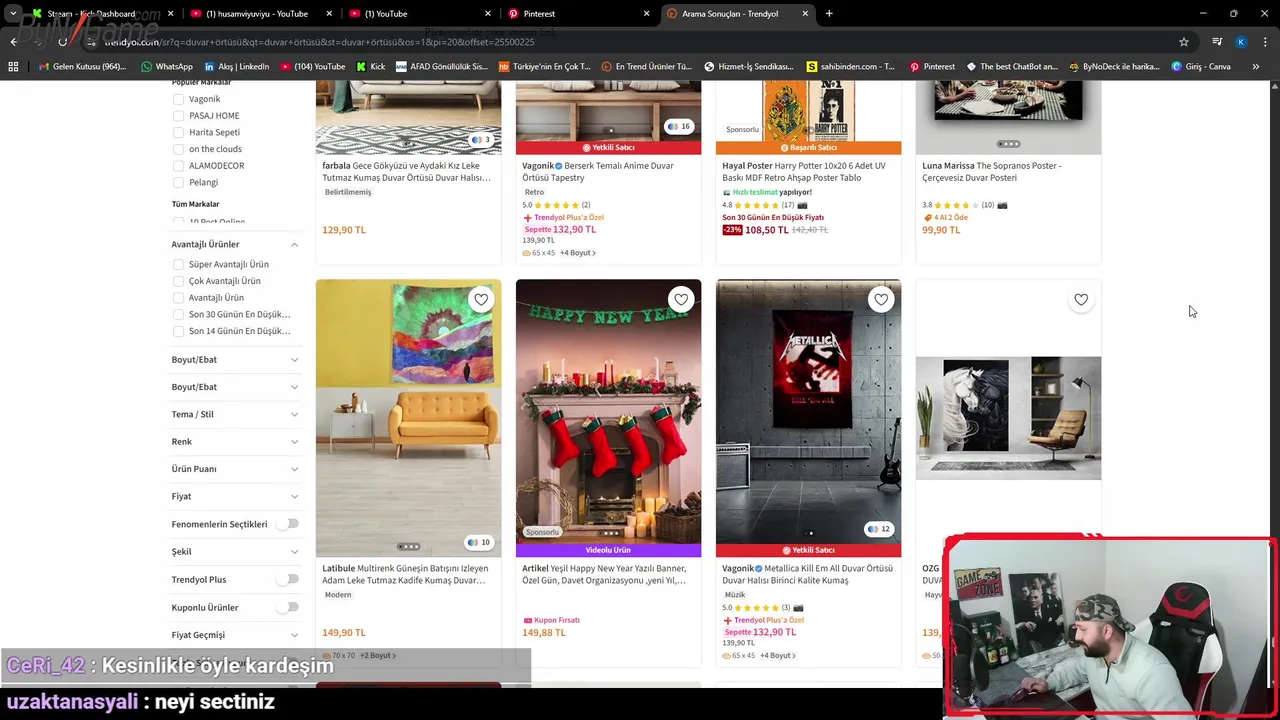Viewport: 1280px width, 720px height.
Task: Toggle Trendyol Plus switch
Action: (x=288, y=579)
